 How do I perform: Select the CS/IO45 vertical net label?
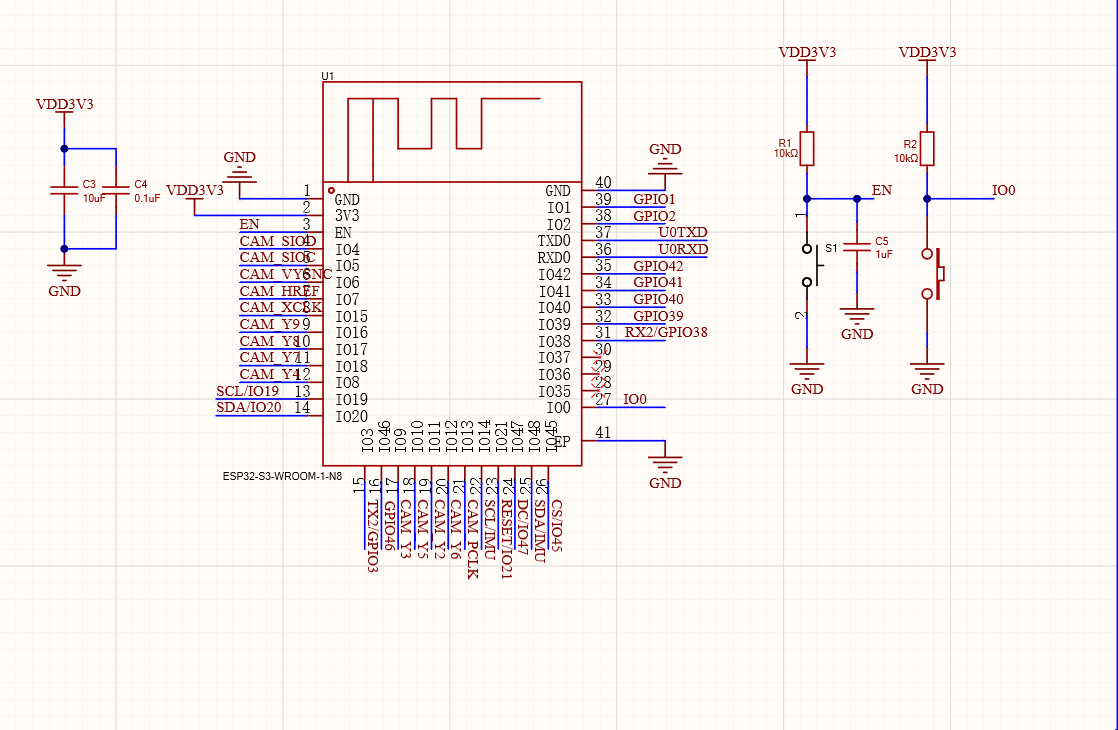coord(556,526)
